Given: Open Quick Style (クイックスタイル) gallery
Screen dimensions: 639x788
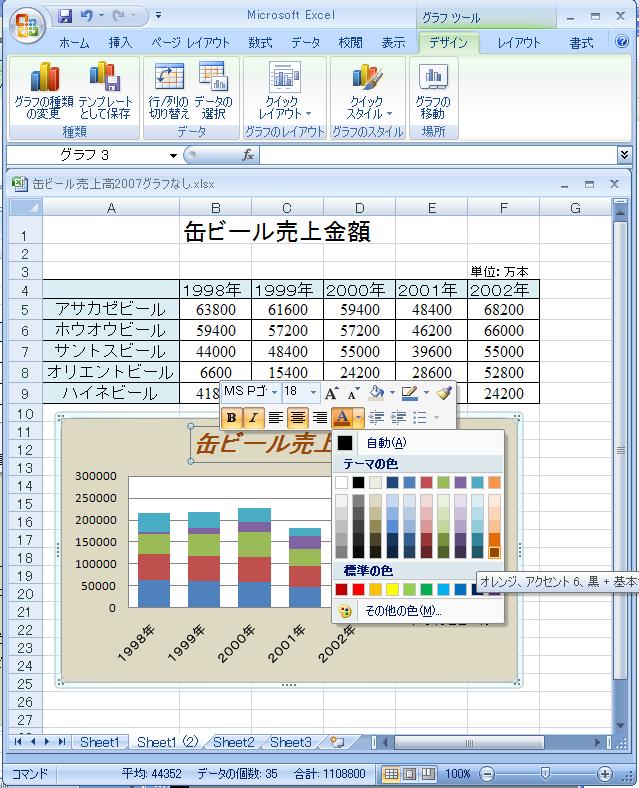Looking at the screenshot, I should 368,91.
